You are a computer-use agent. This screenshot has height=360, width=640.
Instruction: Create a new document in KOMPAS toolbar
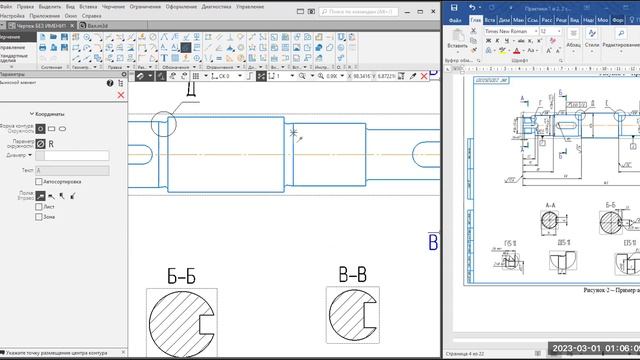pyautogui.click(x=42, y=37)
